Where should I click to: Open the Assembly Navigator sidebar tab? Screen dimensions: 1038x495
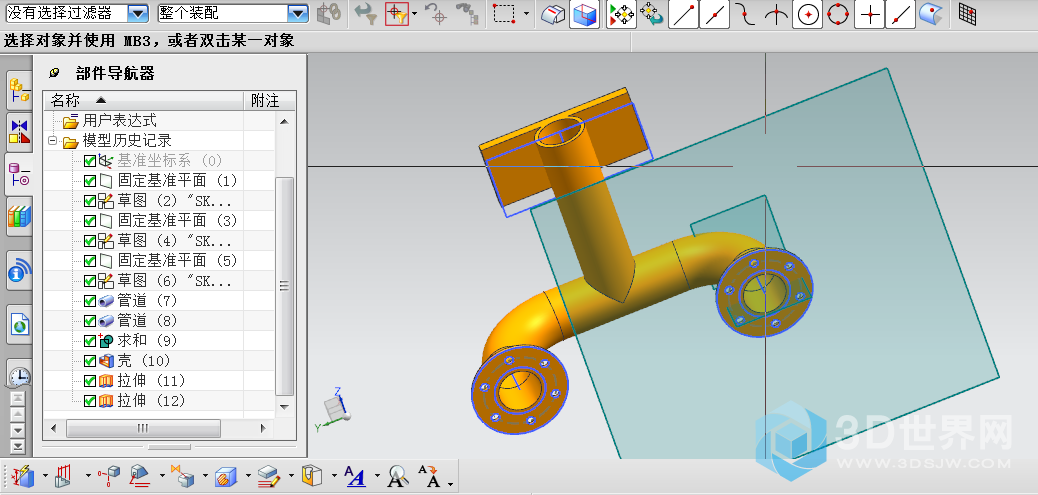coord(19,90)
